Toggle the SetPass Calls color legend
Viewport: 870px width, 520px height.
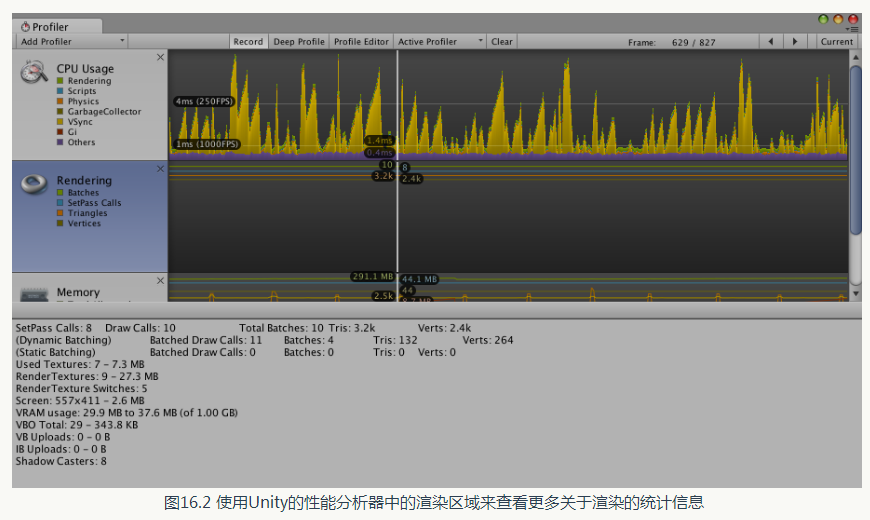pyautogui.click(x=60, y=203)
